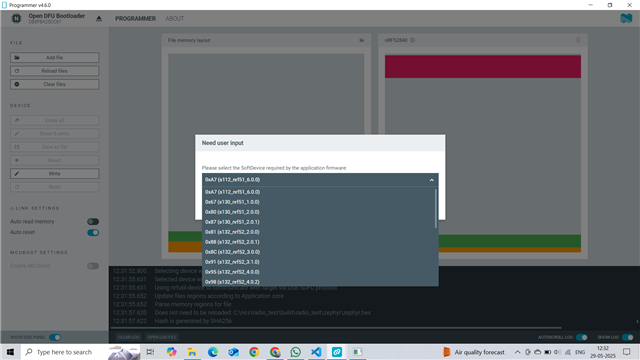Toggle Auto reset switch

93,233
